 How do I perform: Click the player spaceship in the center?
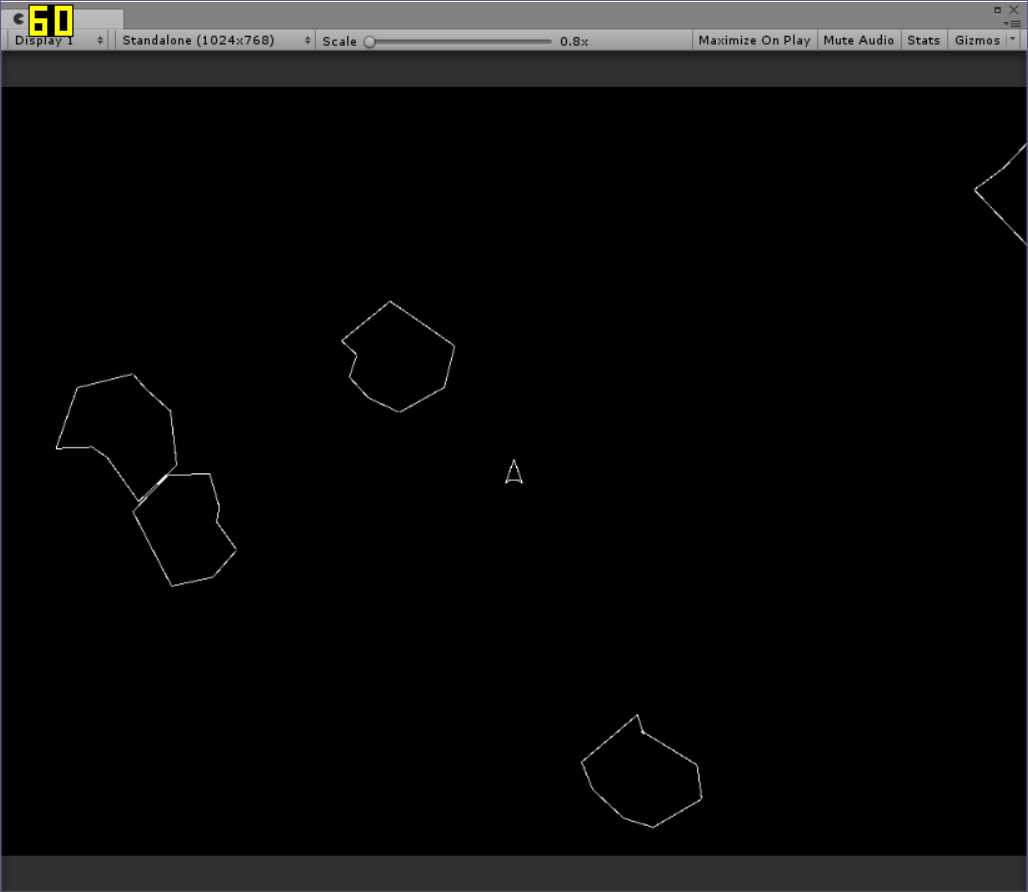tap(514, 472)
